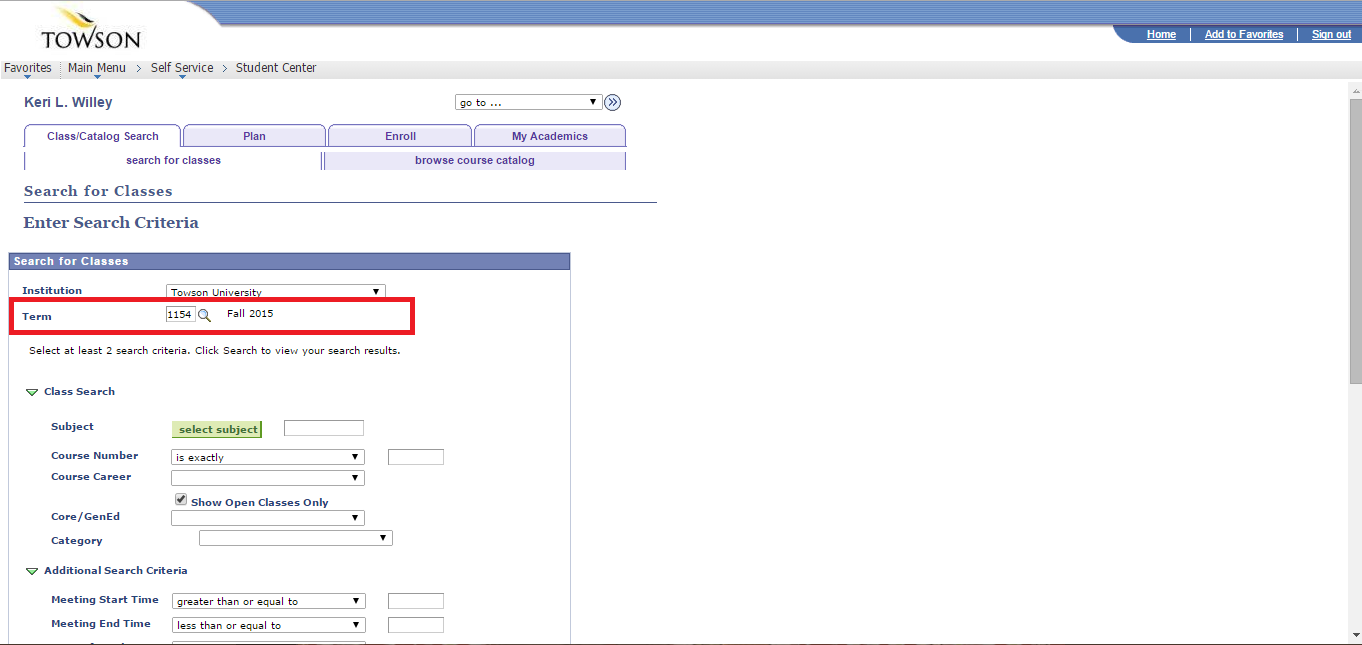Open the Term lookup magnifying glass
Image resolution: width=1362 pixels, height=645 pixels.
[202, 313]
